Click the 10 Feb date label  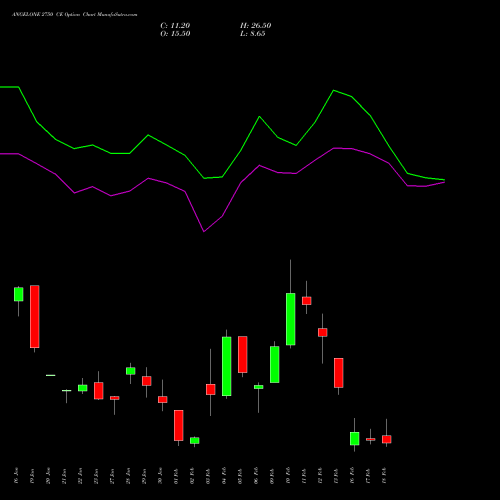(288, 476)
